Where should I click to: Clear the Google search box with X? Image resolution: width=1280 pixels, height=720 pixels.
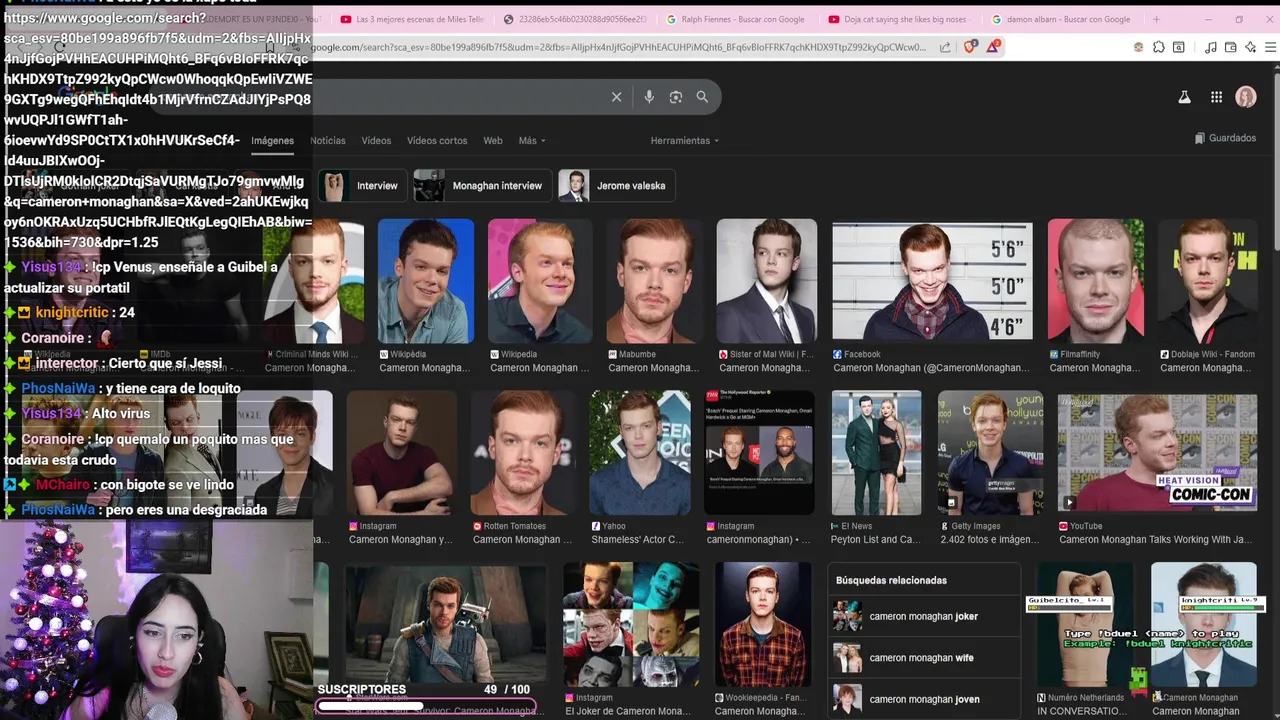click(616, 97)
